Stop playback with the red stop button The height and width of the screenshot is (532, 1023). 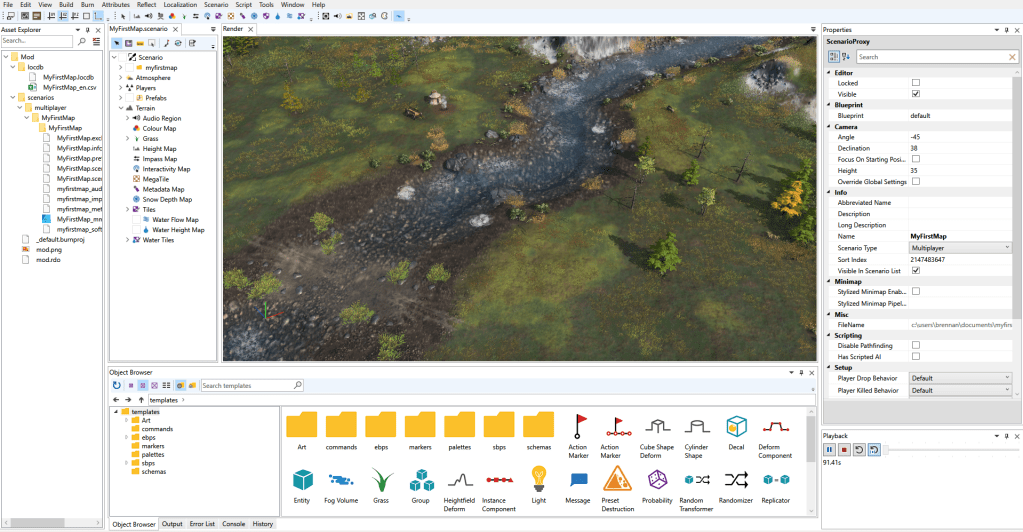click(844, 450)
